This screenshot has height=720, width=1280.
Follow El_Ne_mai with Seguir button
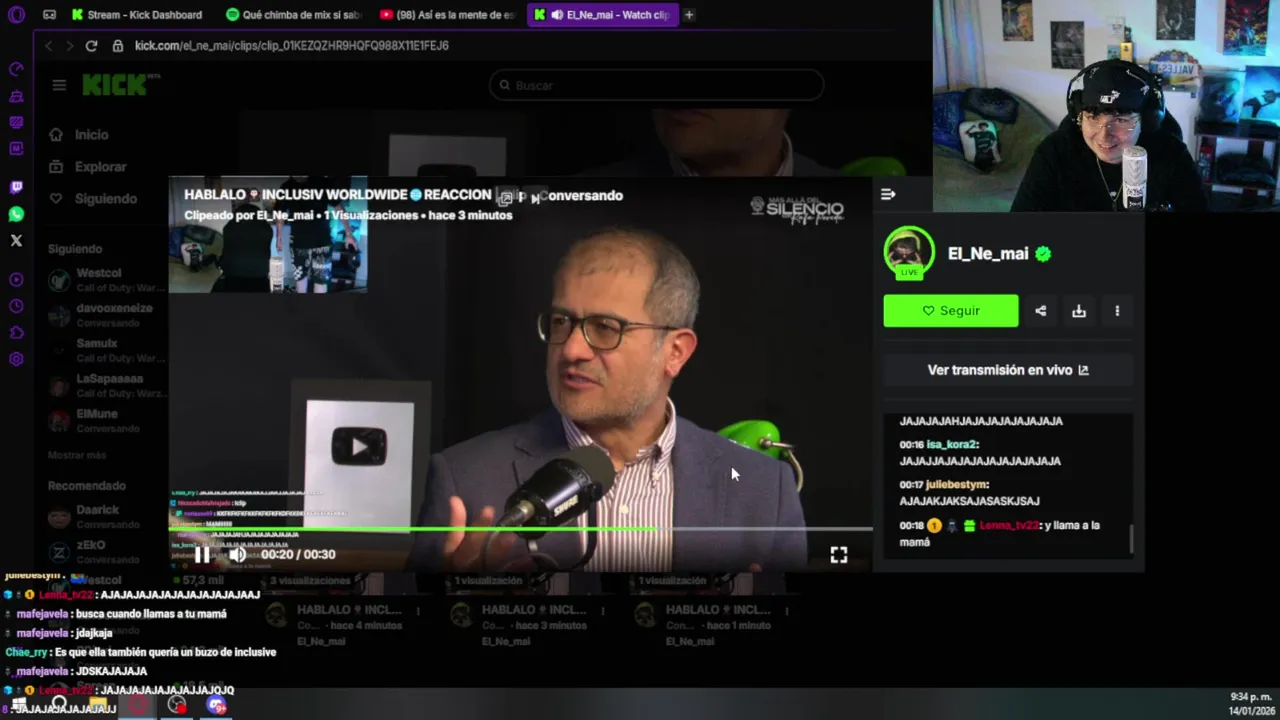click(951, 311)
